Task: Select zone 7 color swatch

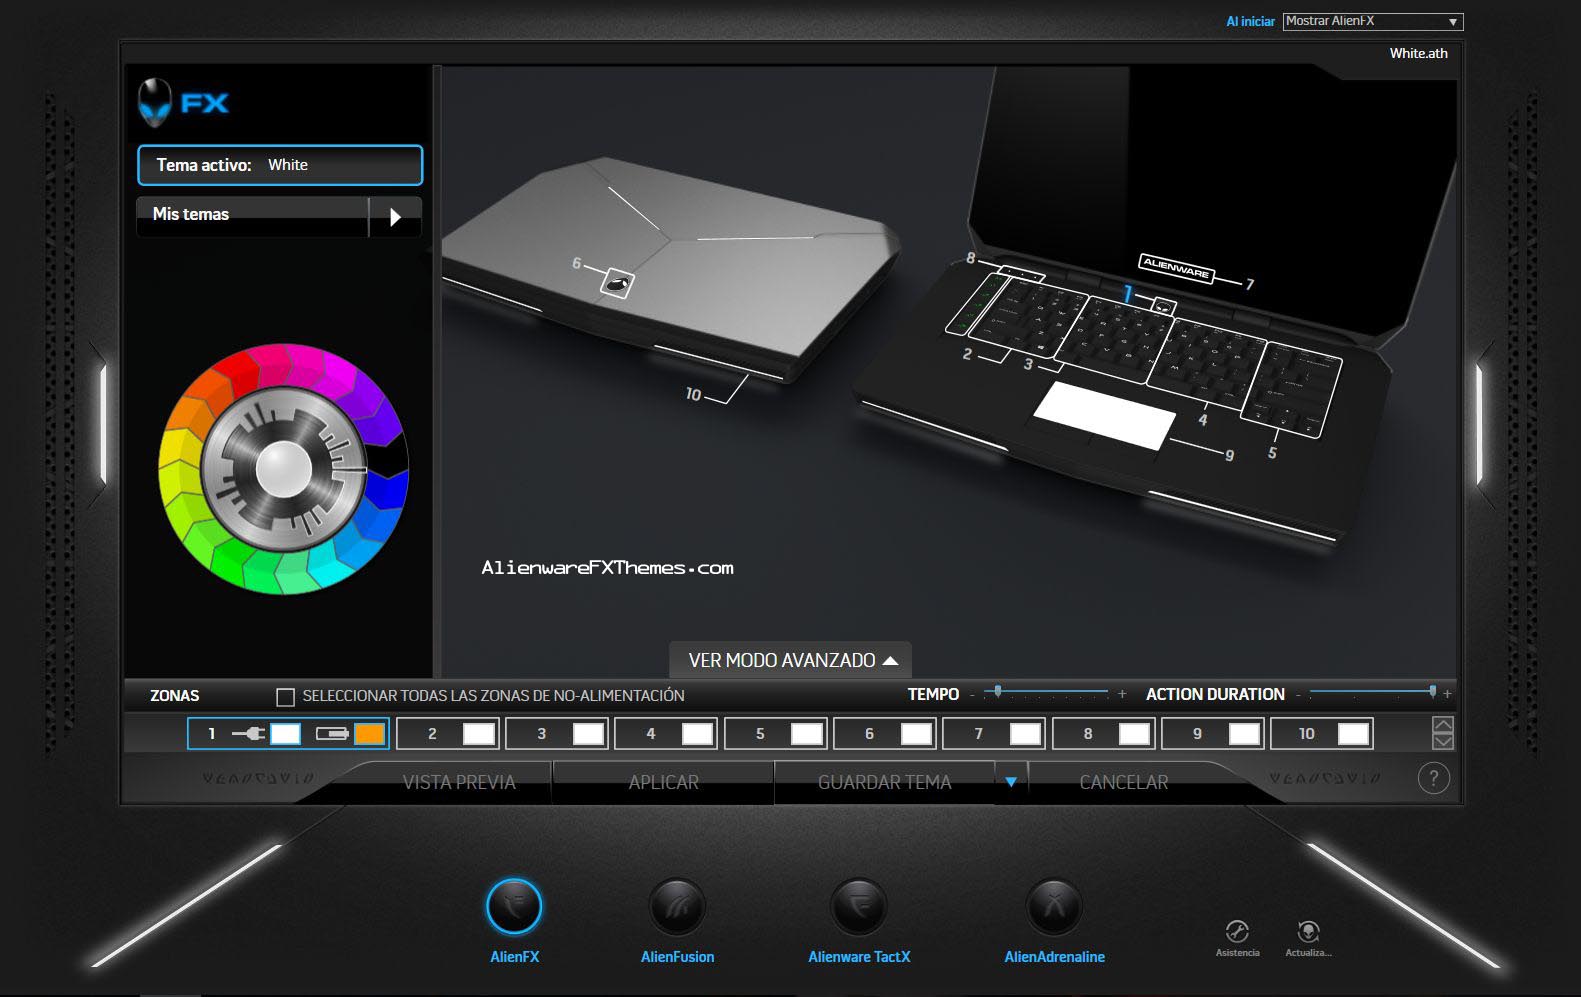Action: click(1025, 734)
